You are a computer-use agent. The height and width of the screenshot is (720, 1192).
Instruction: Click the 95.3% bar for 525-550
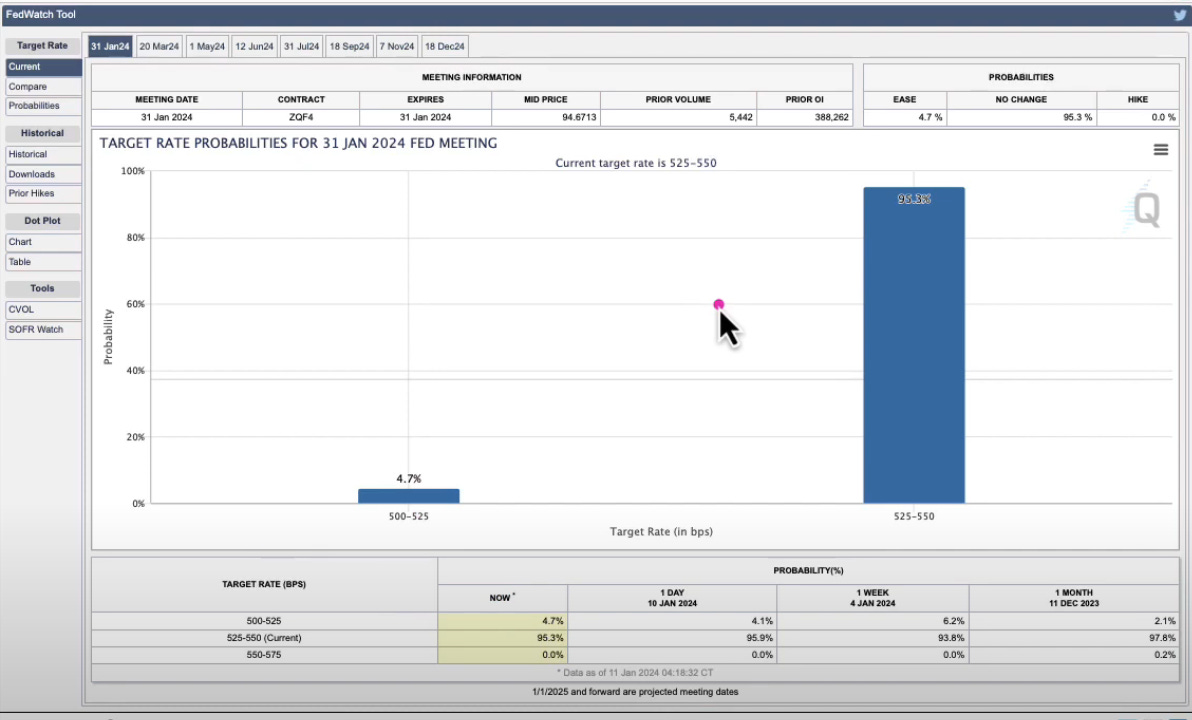point(914,345)
